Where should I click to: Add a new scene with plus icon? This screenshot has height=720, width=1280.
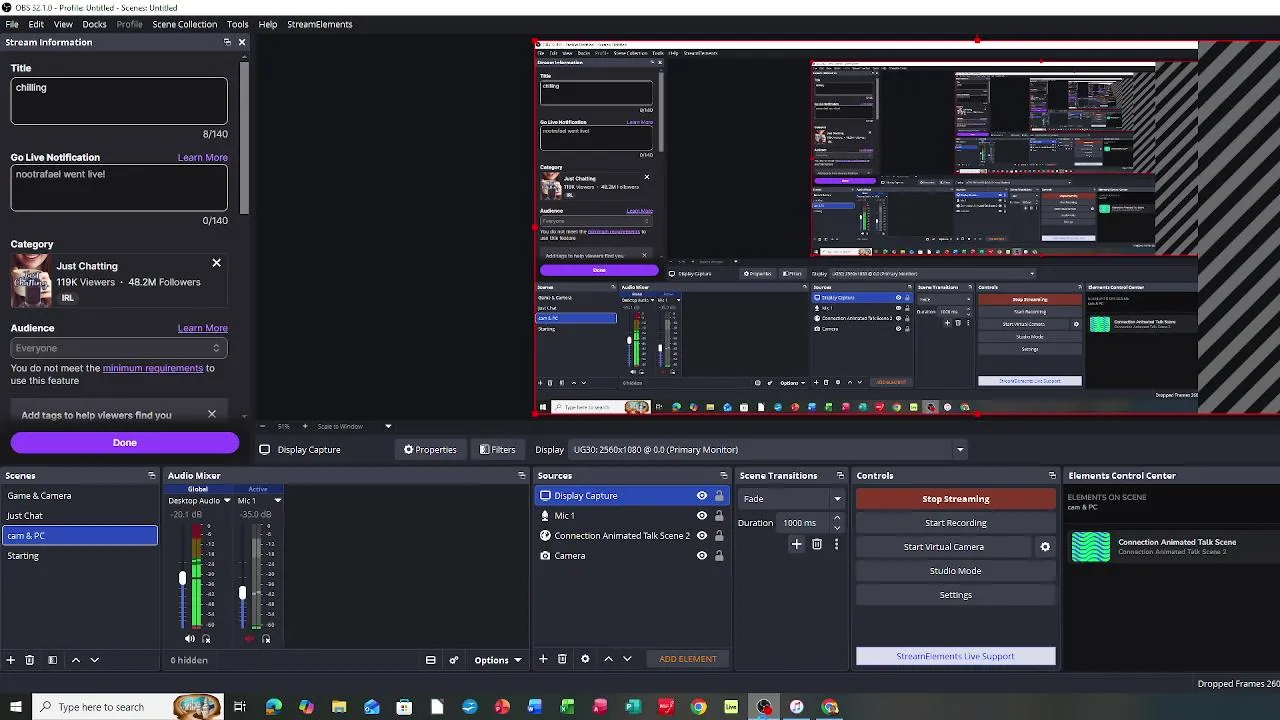coord(11,660)
